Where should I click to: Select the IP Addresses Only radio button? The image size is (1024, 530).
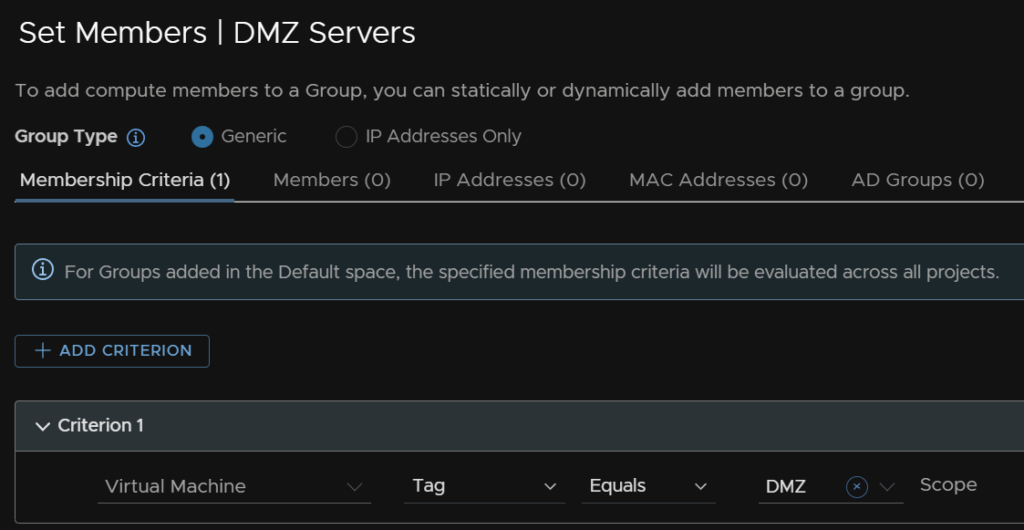346,137
